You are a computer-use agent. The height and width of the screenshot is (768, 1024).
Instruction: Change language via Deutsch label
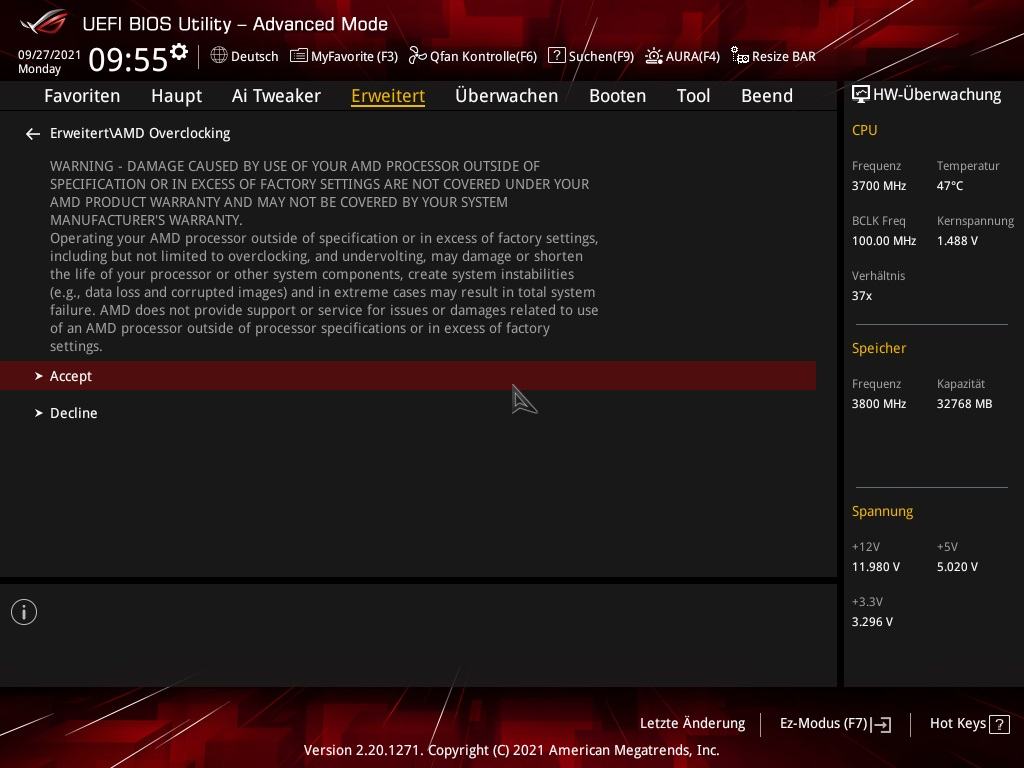pyautogui.click(x=255, y=56)
